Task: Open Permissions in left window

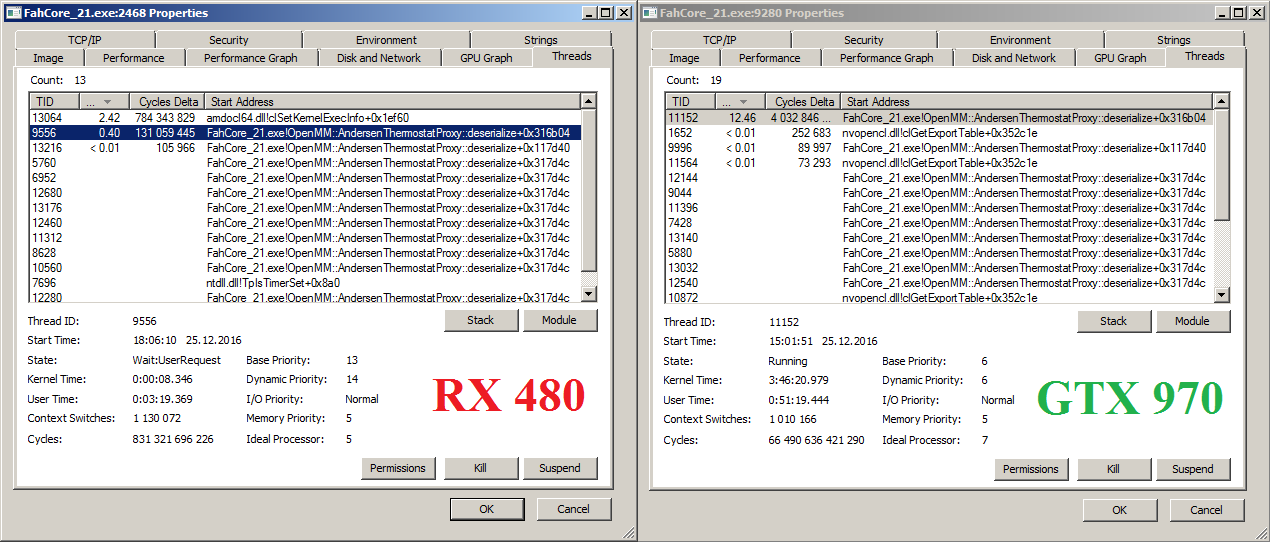Action: (398, 468)
